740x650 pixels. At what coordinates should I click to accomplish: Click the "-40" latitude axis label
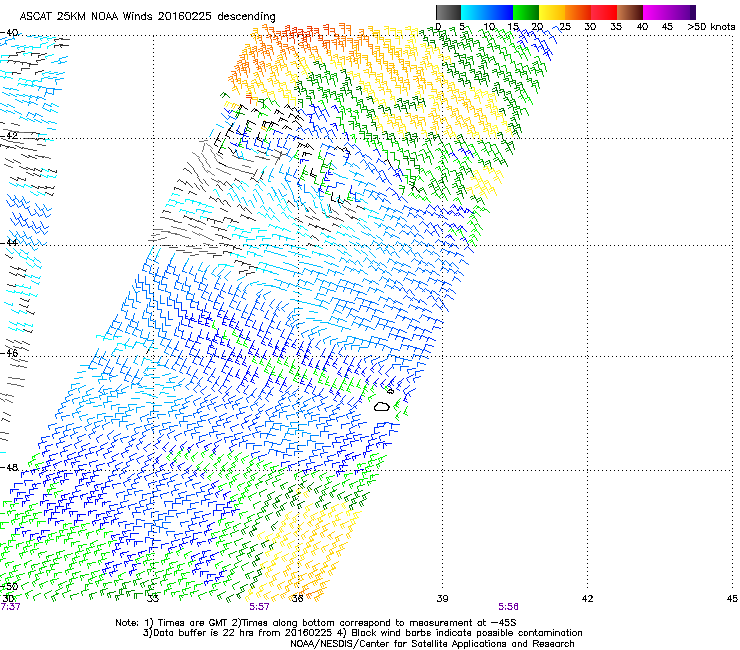point(9,33)
